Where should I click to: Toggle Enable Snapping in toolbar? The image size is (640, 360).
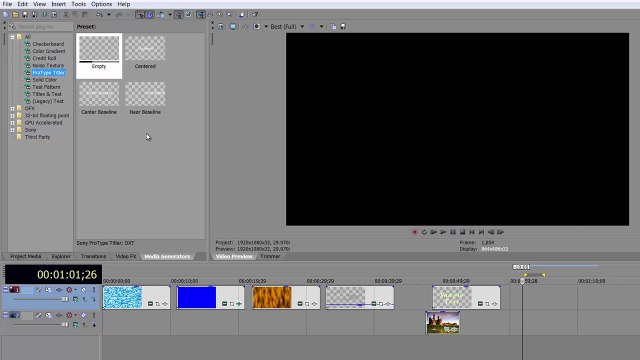point(140,15)
